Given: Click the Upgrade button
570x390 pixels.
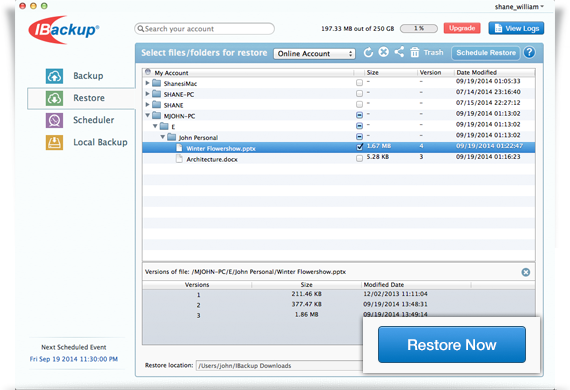Looking at the screenshot, I should click(x=462, y=28).
